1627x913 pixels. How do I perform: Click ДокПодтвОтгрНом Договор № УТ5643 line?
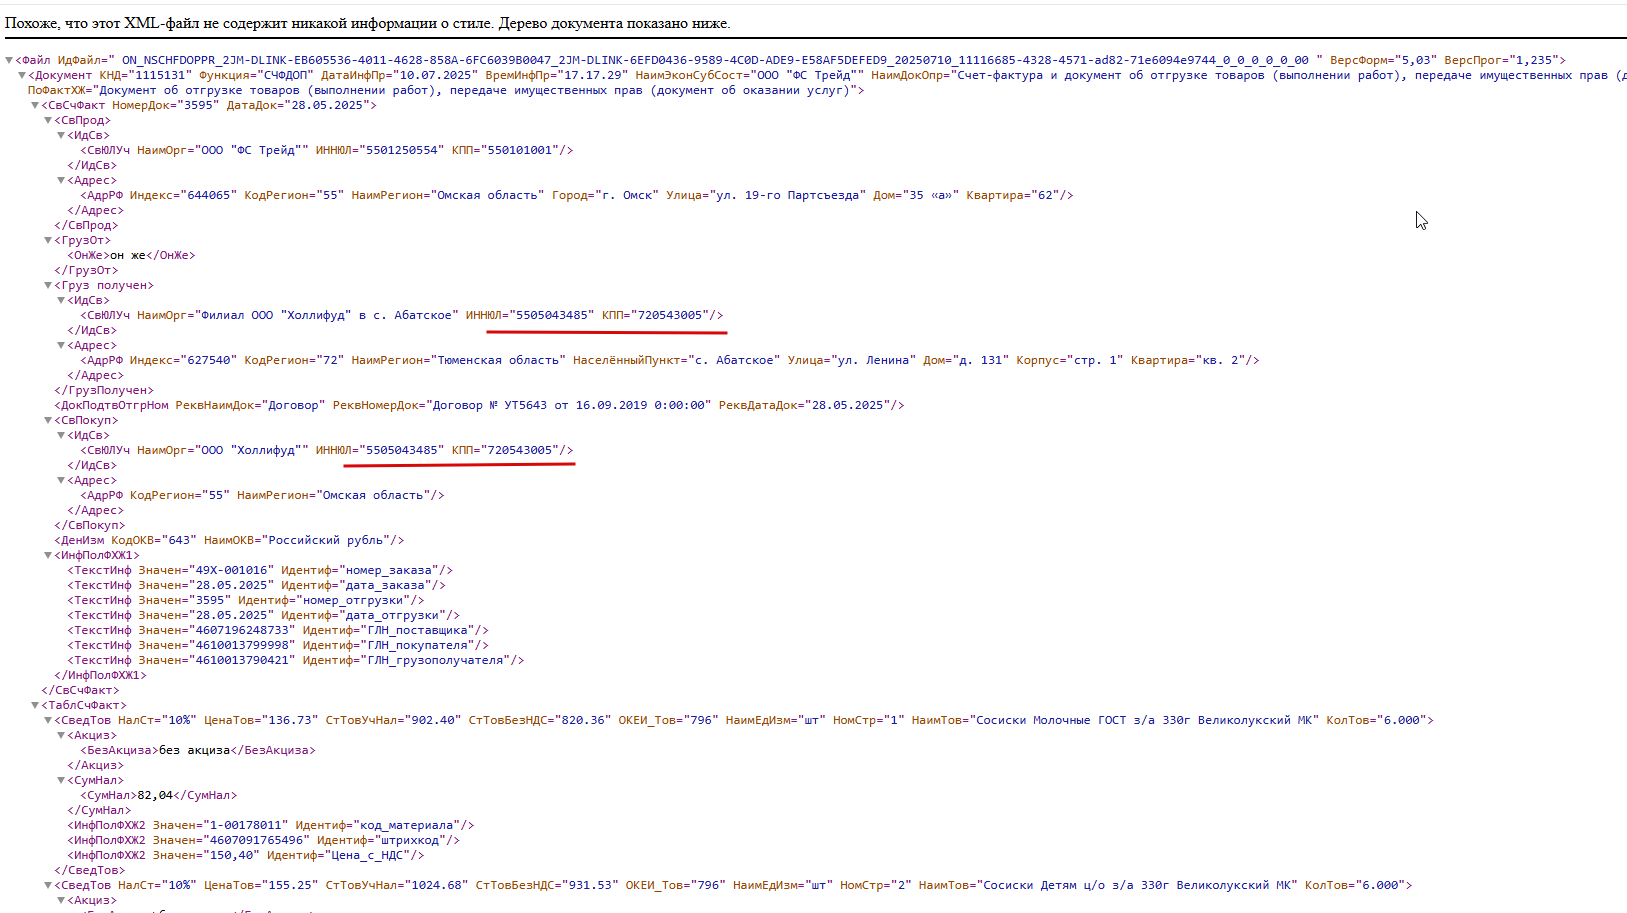(x=479, y=405)
